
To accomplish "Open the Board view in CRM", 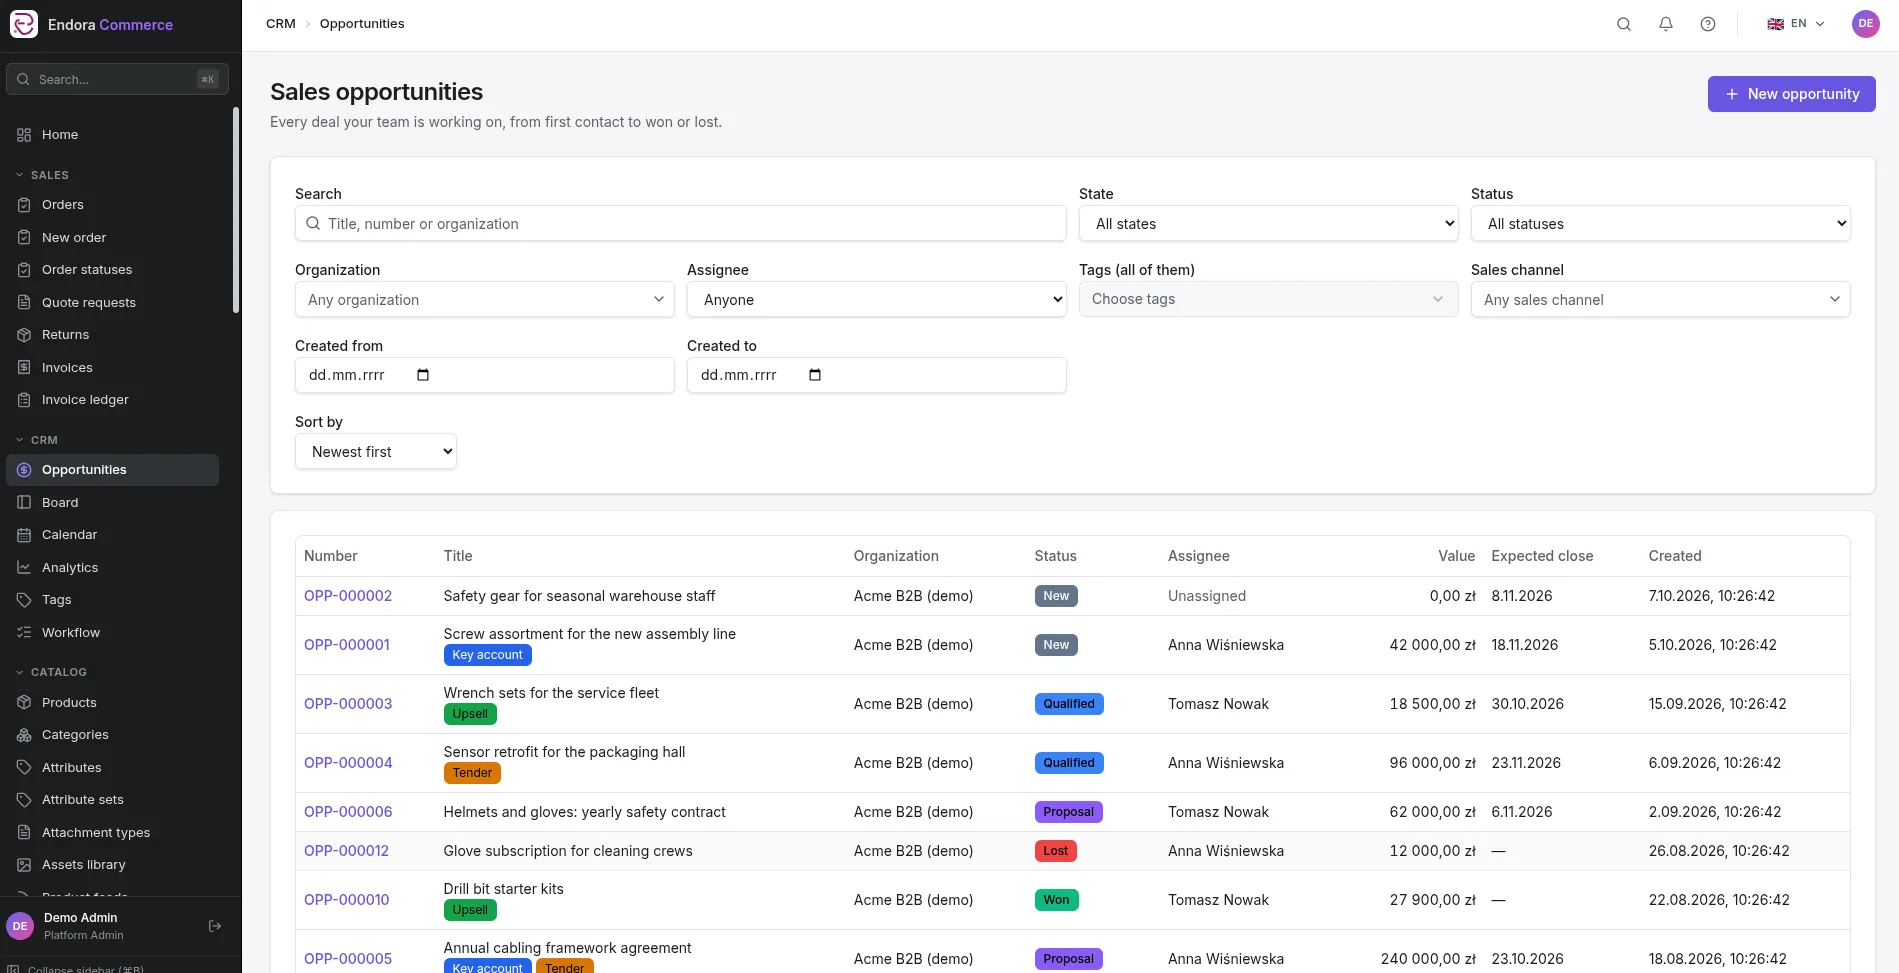I will 112,503.
